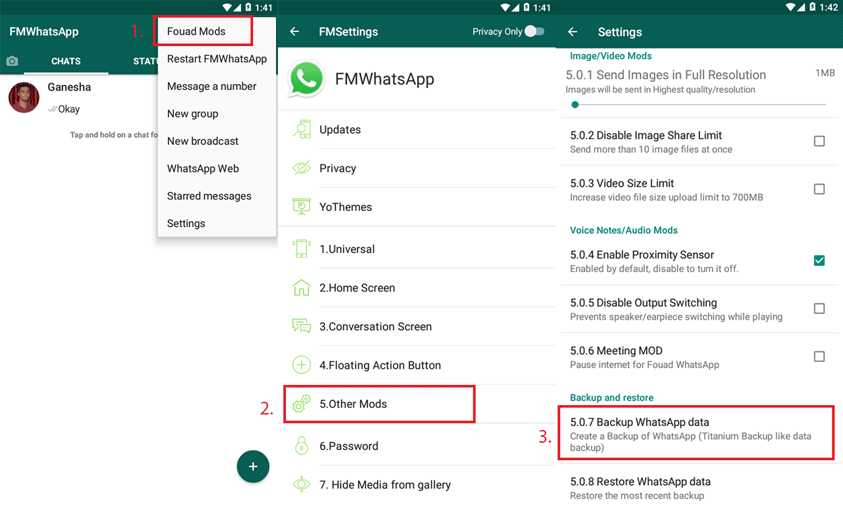Open 1.Universal settings
Screen dimensions: 843x511
coord(417,249)
